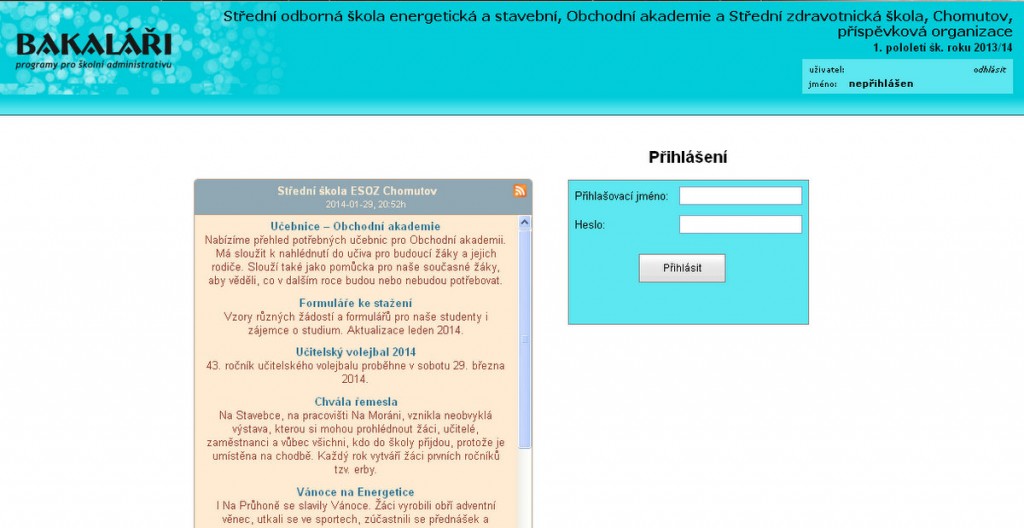Open the Formuláře ke stažení link

tap(355, 303)
